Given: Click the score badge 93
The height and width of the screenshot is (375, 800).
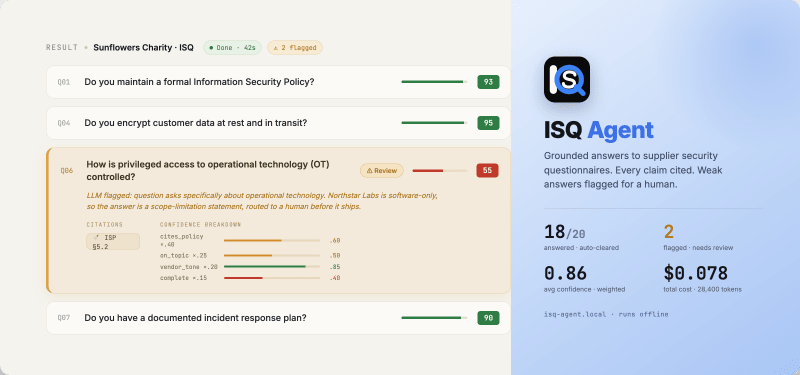Looking at the screenshot, I should 488,82.
